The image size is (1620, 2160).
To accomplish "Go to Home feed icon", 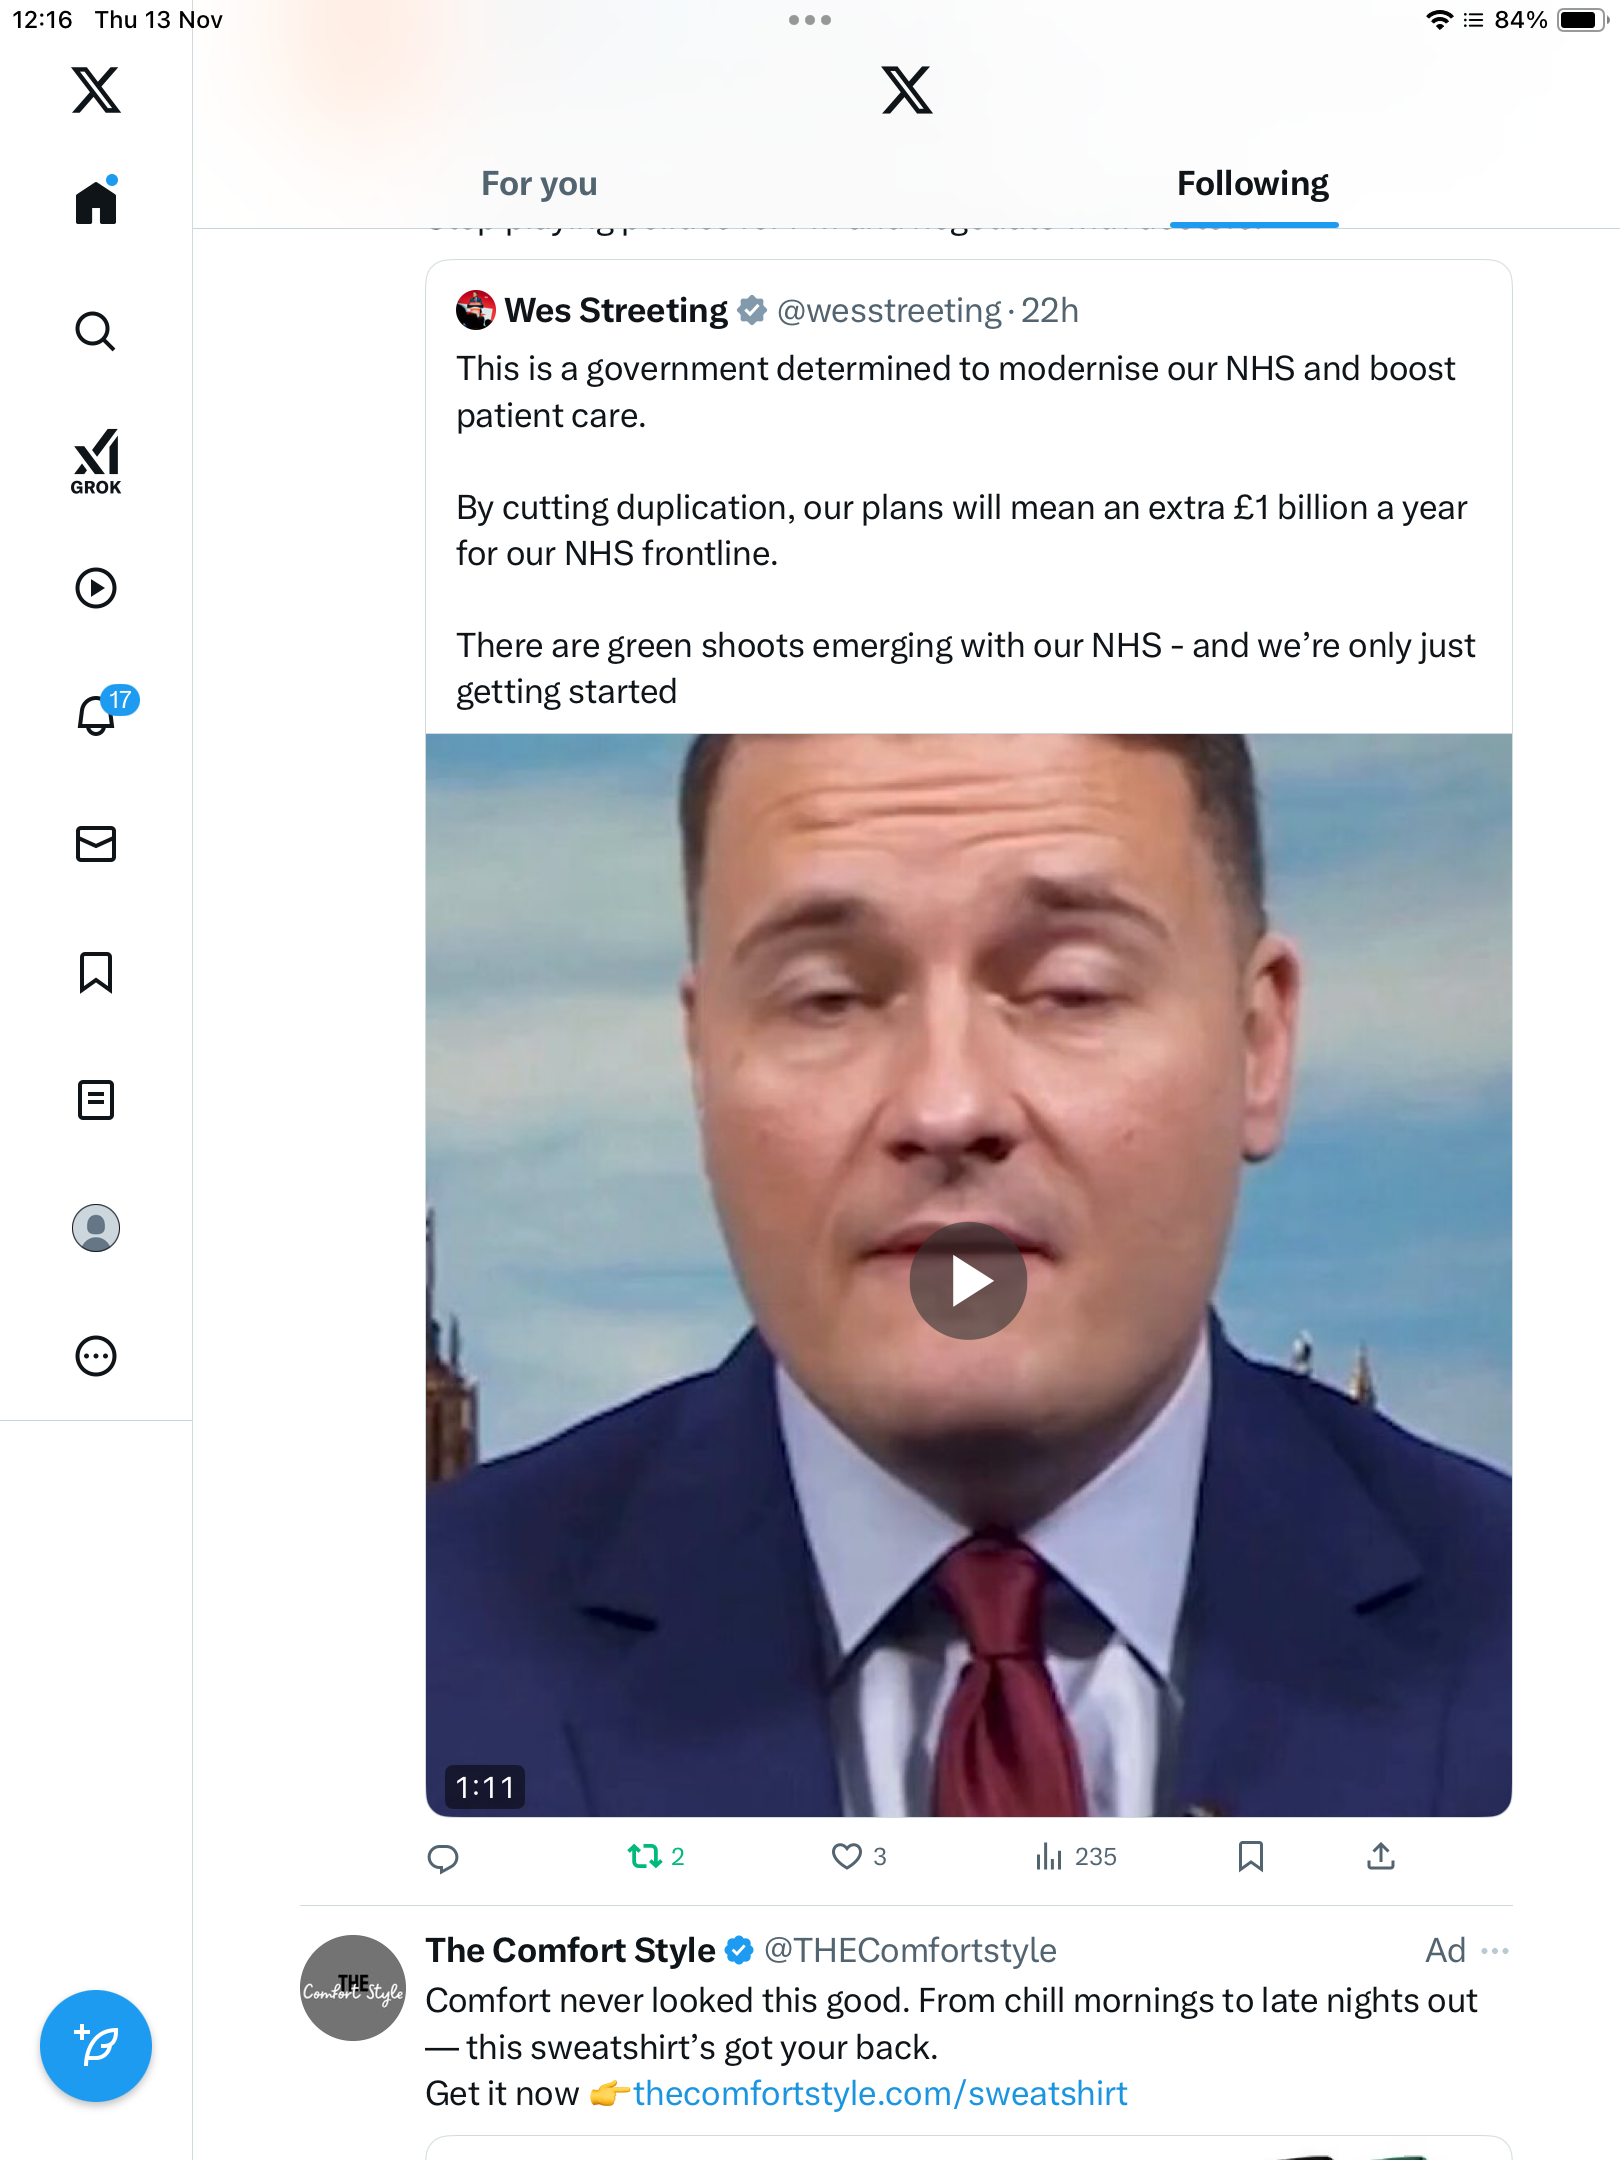I will tap(96, 202).
